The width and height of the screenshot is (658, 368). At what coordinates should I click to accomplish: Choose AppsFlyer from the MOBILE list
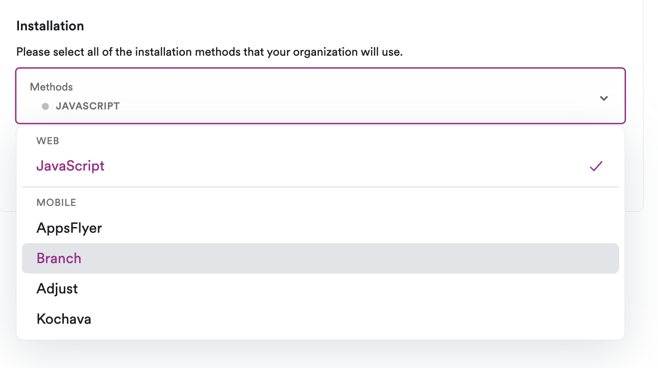coord(320,228)
